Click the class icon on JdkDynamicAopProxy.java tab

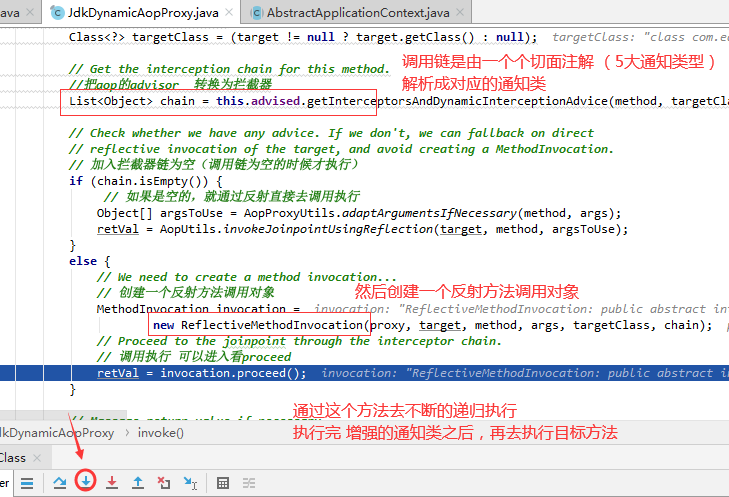tap(57, 13)
